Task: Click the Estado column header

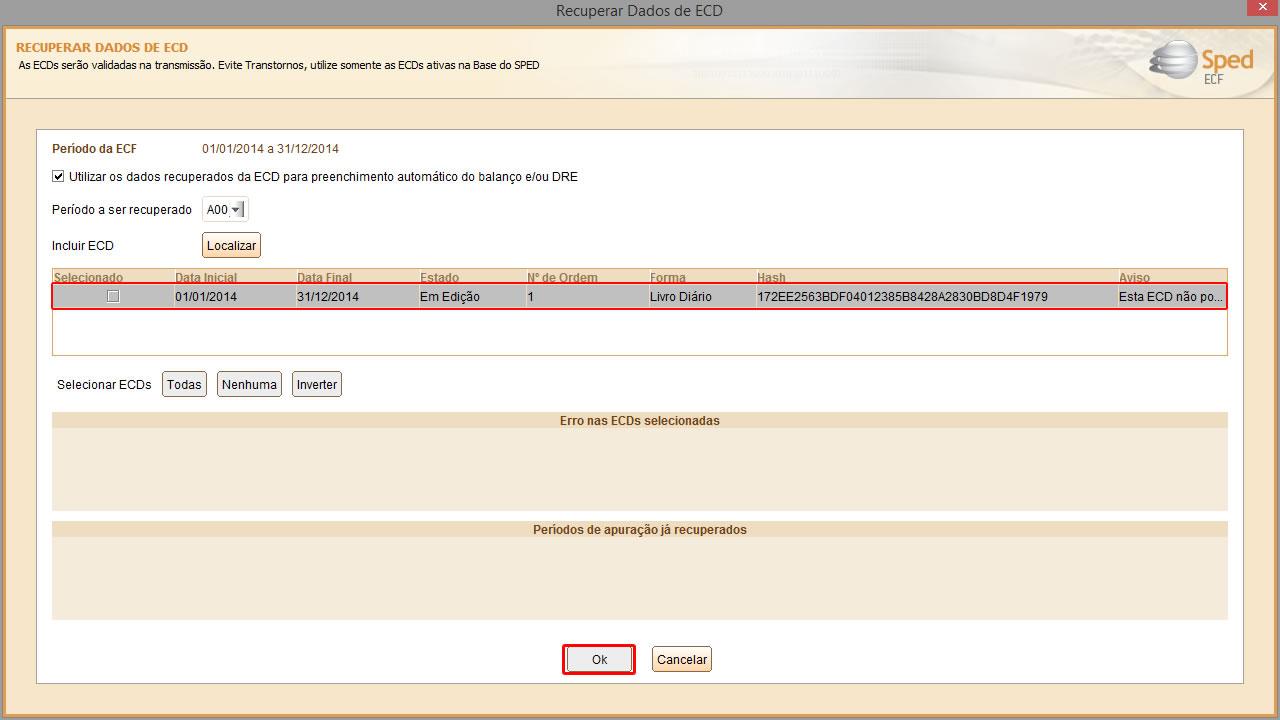Action: coord(472,277)
